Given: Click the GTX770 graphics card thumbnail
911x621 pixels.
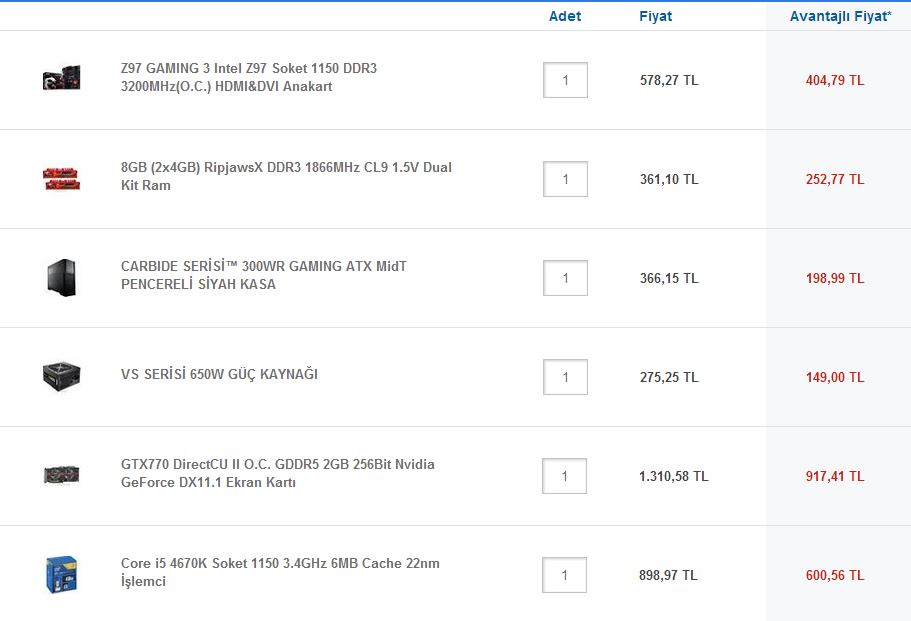Looking at the screenshot, I should [61, 474].
